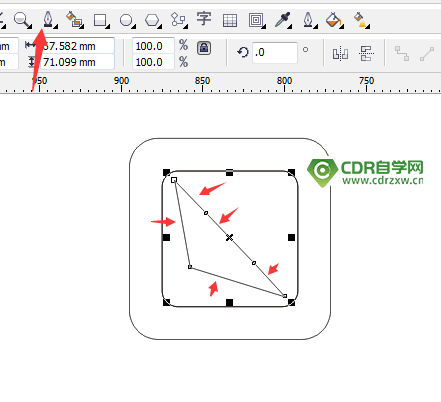Select the Interactive Fill tool
The height and width of the screenshot is (402, 441).
point(361,19)
